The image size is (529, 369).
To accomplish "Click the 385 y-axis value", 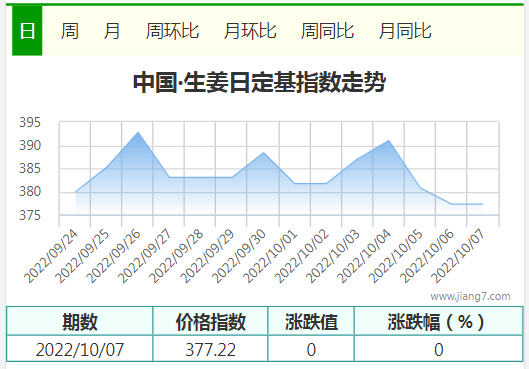I will coord(30,169).
